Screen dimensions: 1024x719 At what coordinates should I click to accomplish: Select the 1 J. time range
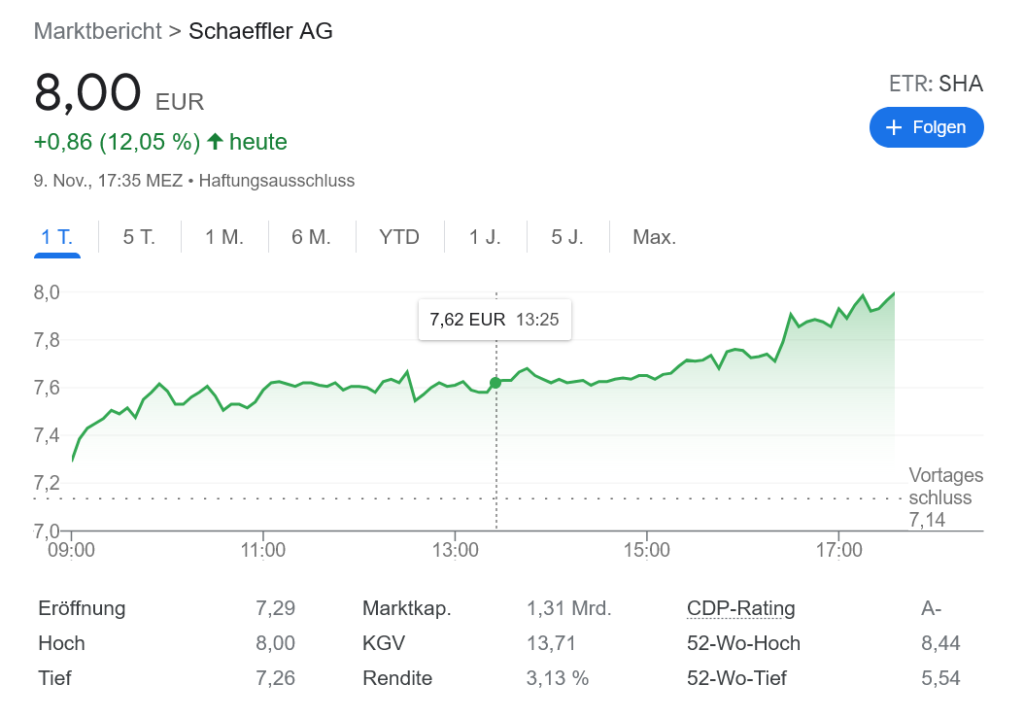click(x=483, y=237)
